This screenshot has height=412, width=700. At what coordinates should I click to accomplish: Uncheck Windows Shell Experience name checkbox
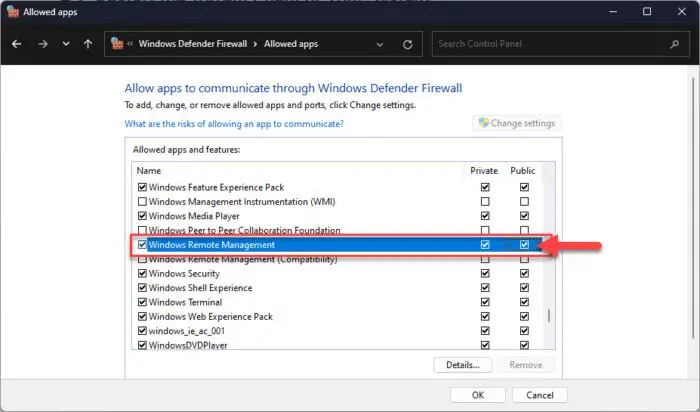tap(142, 287)
